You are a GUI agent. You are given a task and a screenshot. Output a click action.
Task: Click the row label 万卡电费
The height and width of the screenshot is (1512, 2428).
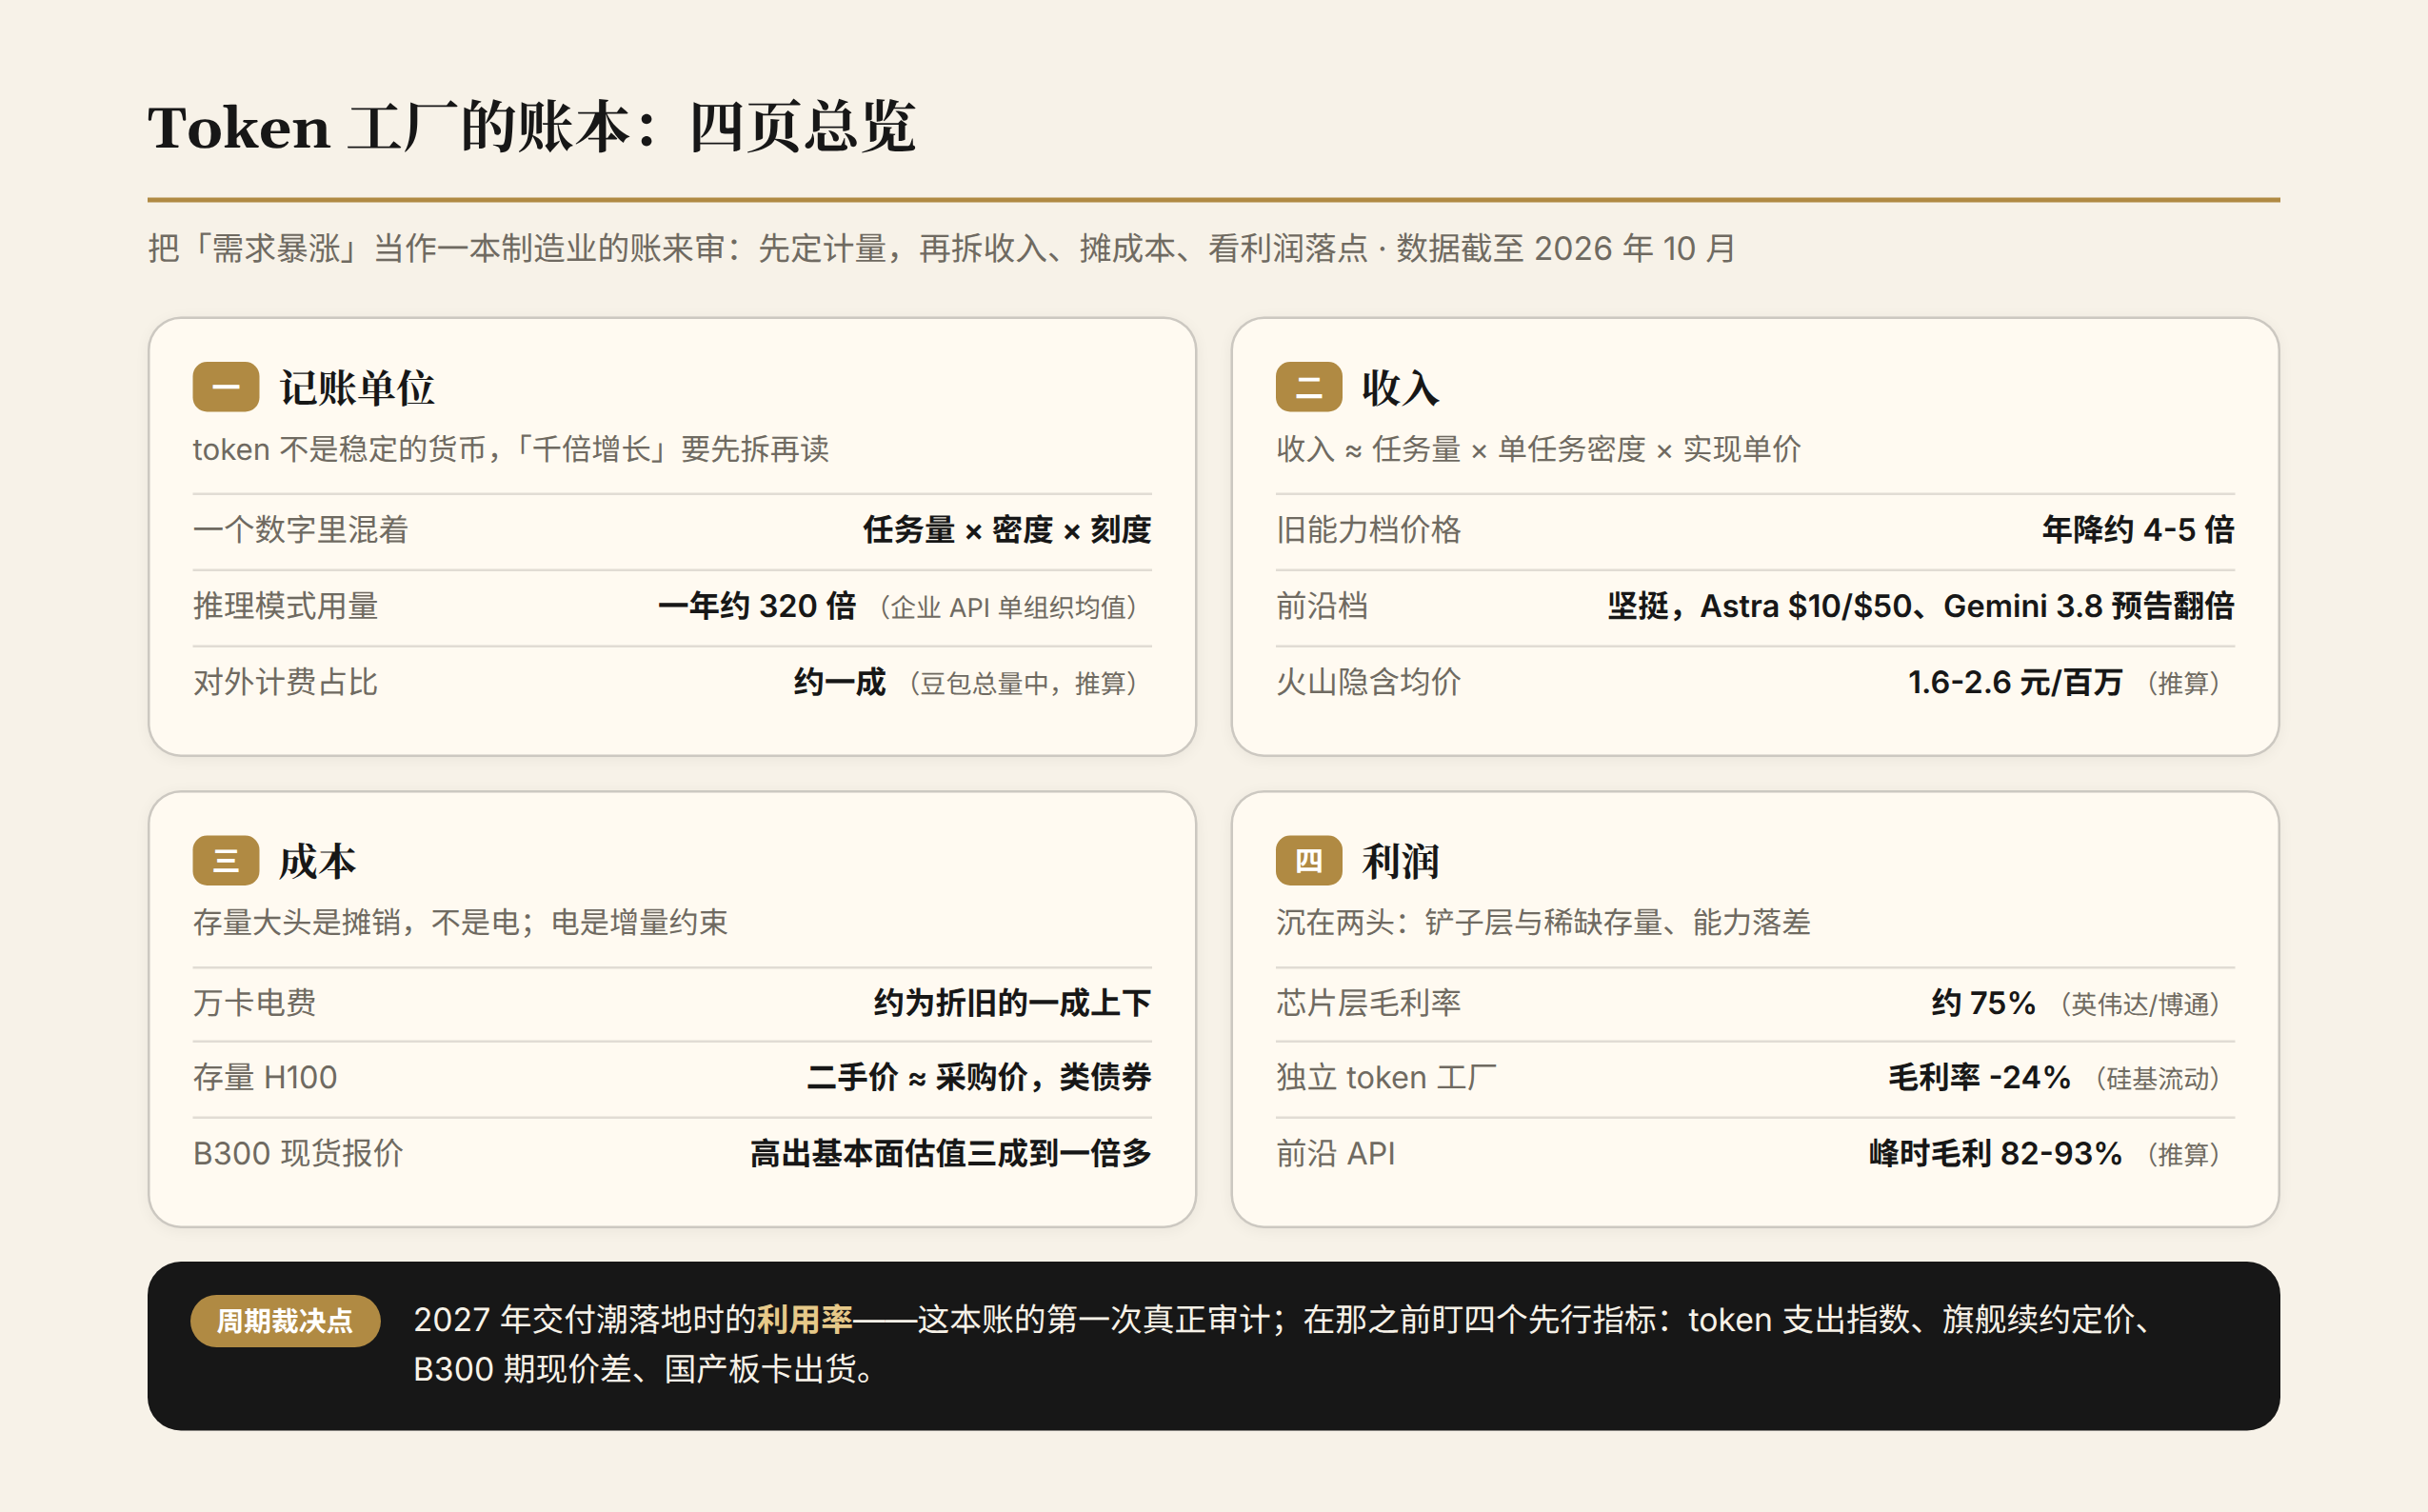[255, 1002]
